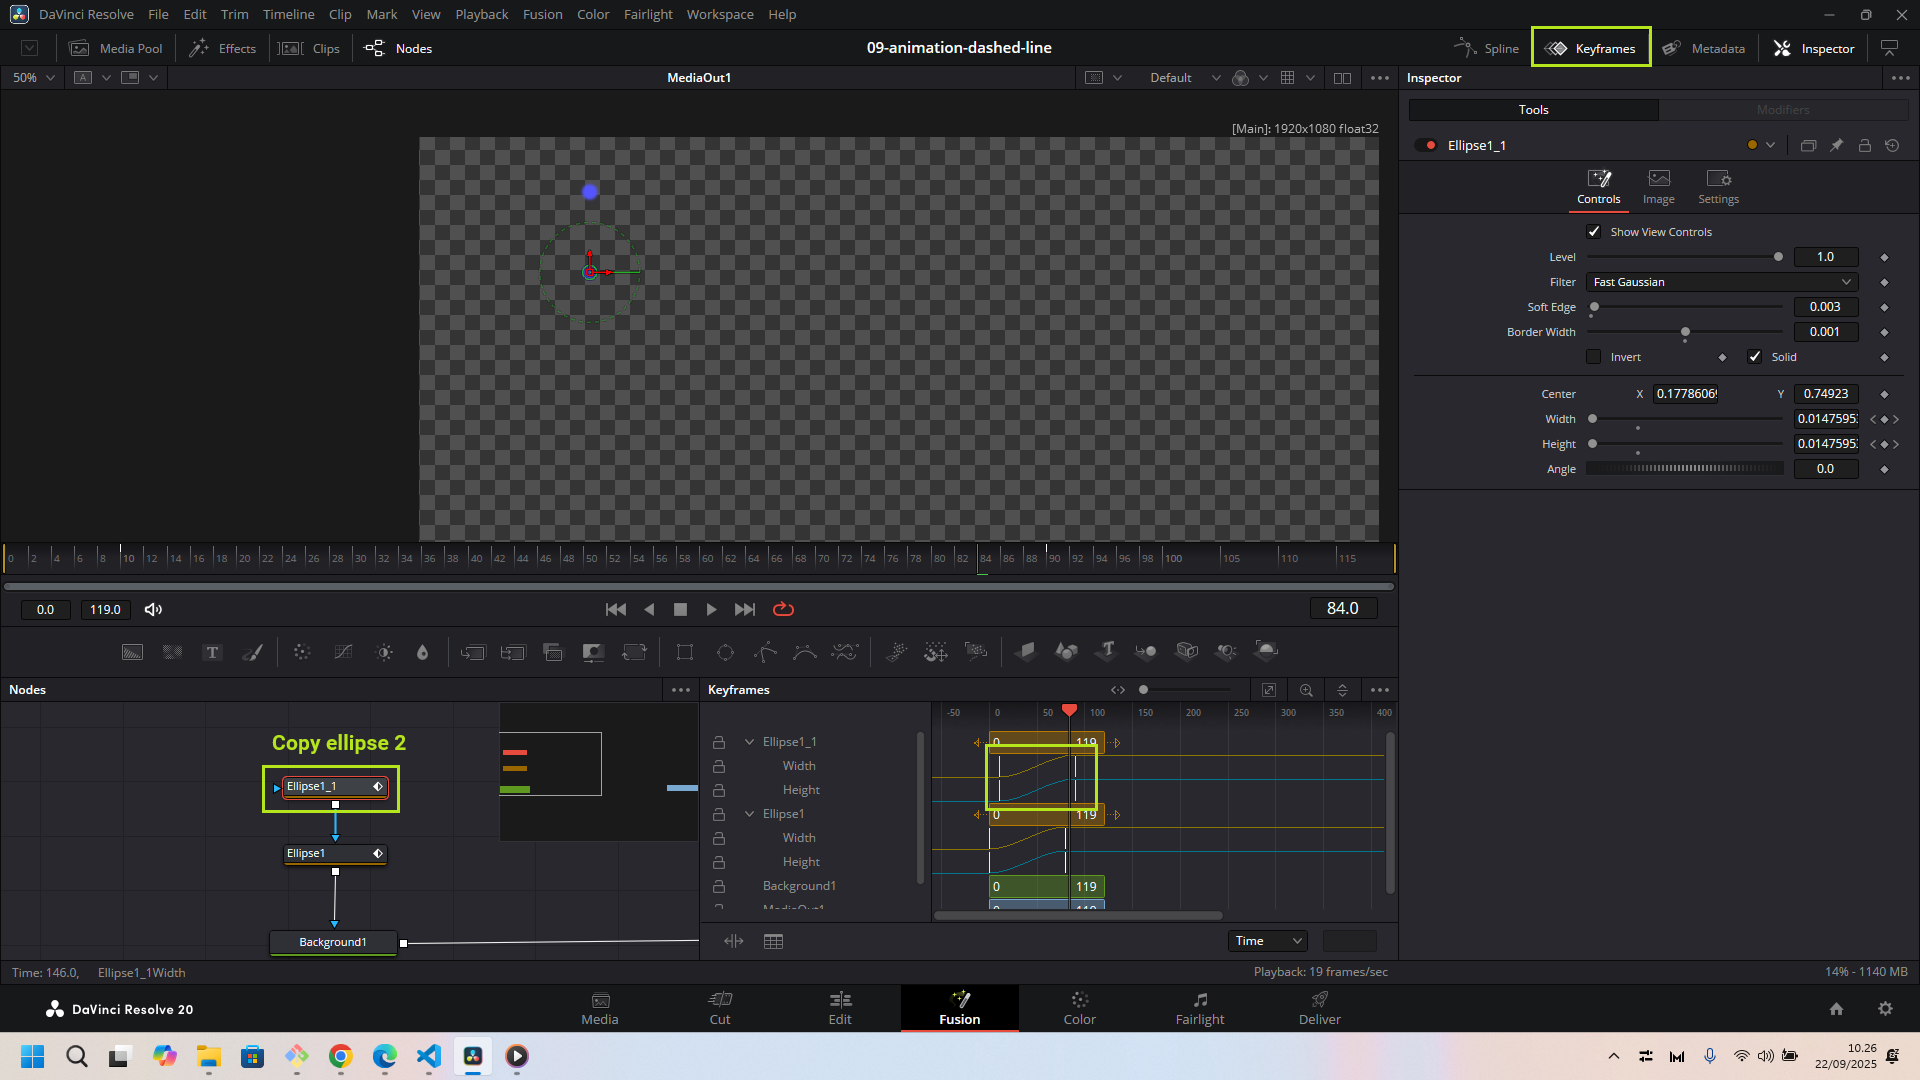Open the Media Pool panel
Screen dimensions: 1920x1080
[116, 48]
